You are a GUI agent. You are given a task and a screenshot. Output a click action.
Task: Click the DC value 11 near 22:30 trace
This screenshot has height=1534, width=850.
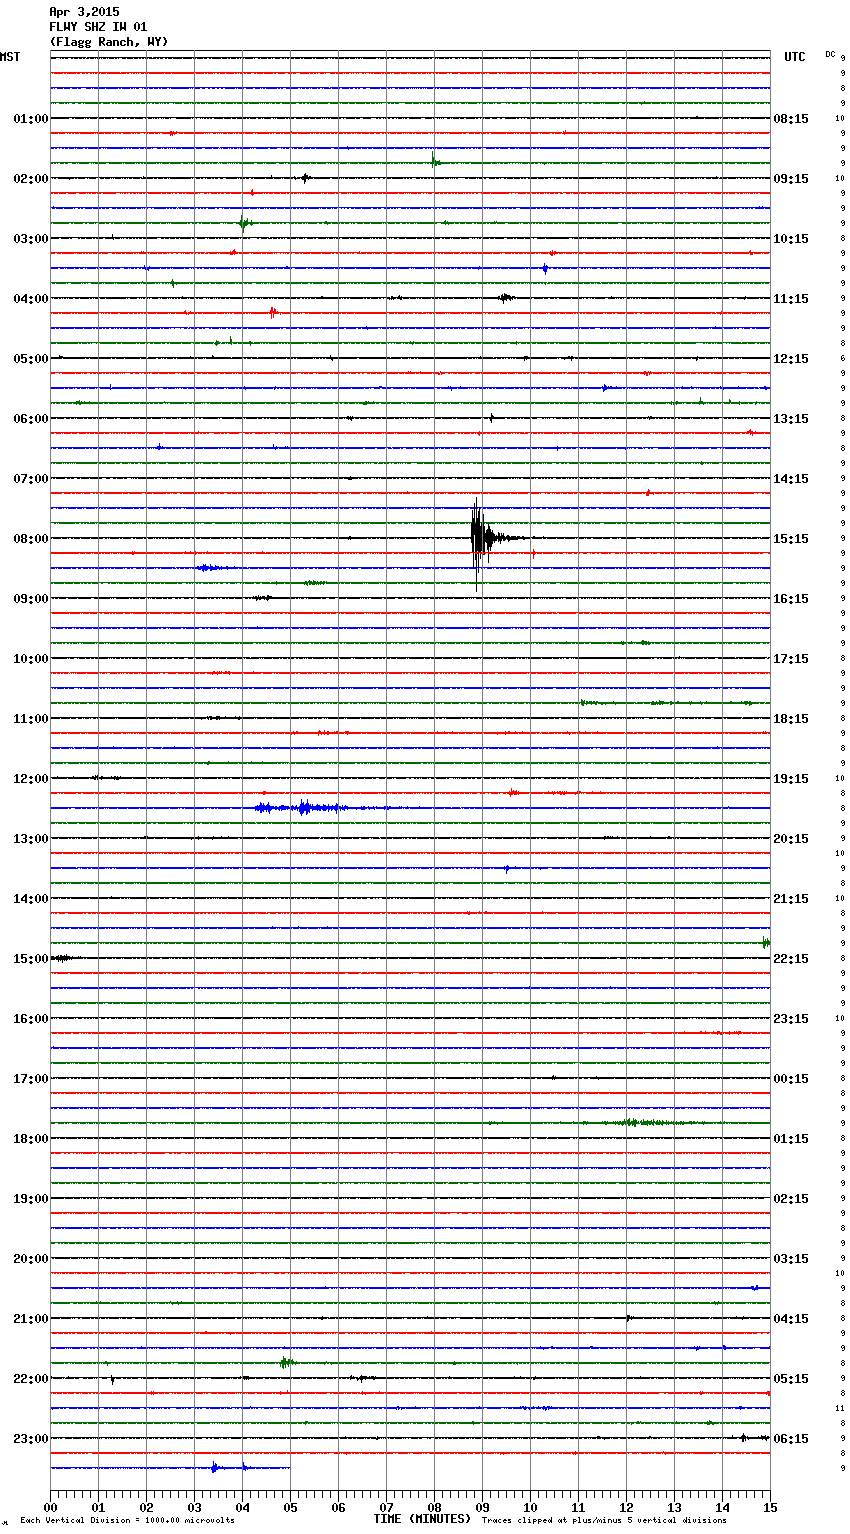click(840, 1408)
